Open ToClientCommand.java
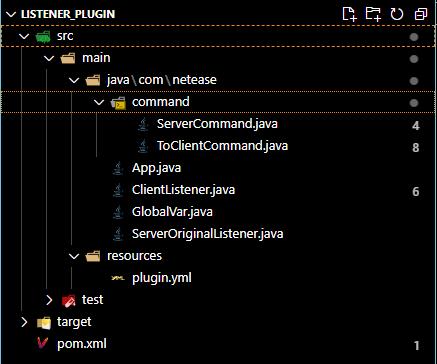The width and height of the screenshot is (437, 364). click(222, 146)
